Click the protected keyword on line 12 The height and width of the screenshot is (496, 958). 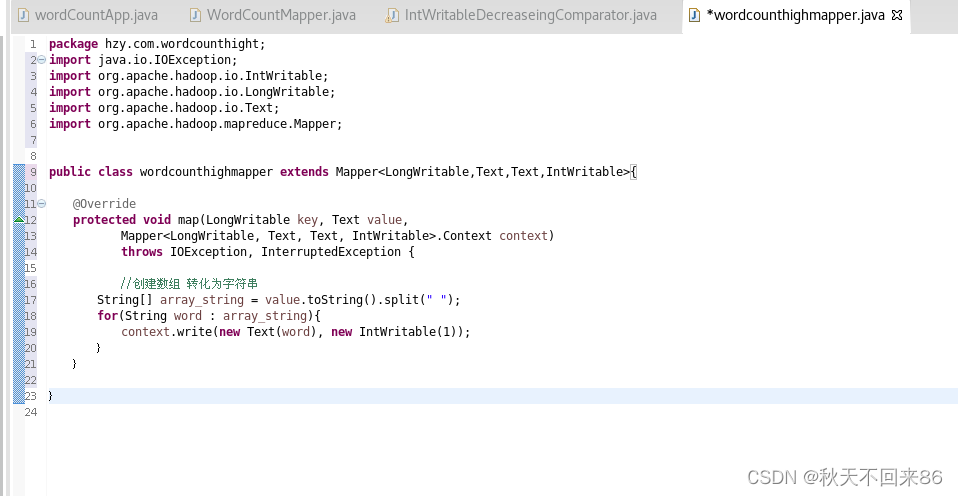pyautogui.click(x=104, y=220)
